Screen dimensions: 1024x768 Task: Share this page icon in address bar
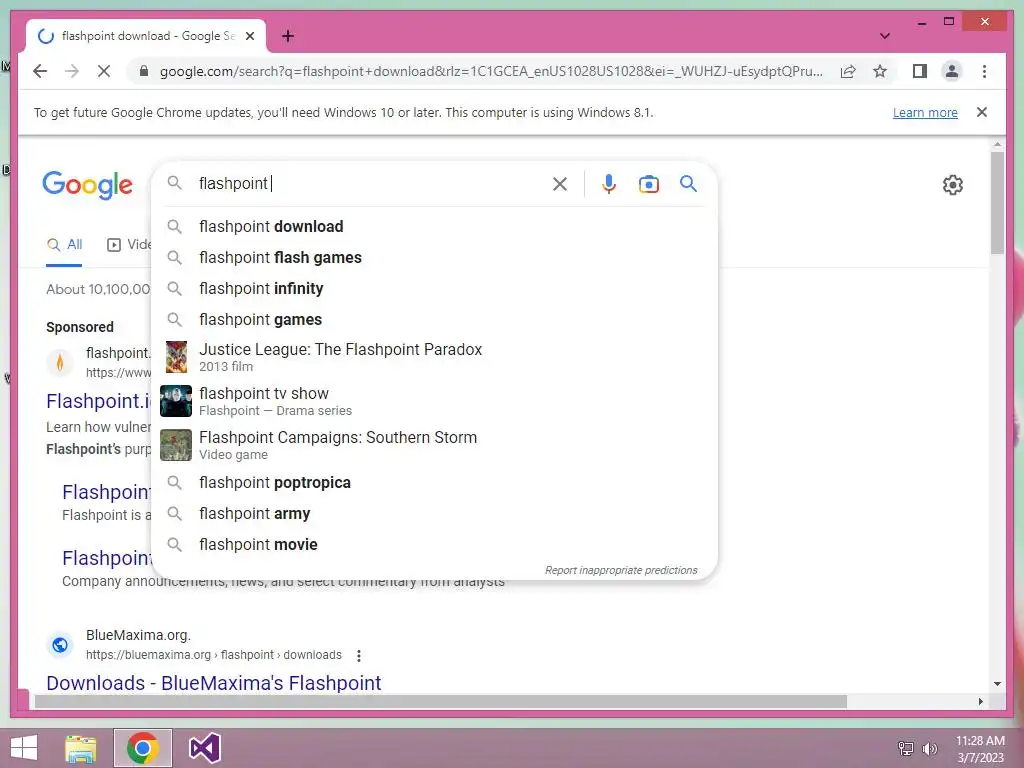coord(848,71)
